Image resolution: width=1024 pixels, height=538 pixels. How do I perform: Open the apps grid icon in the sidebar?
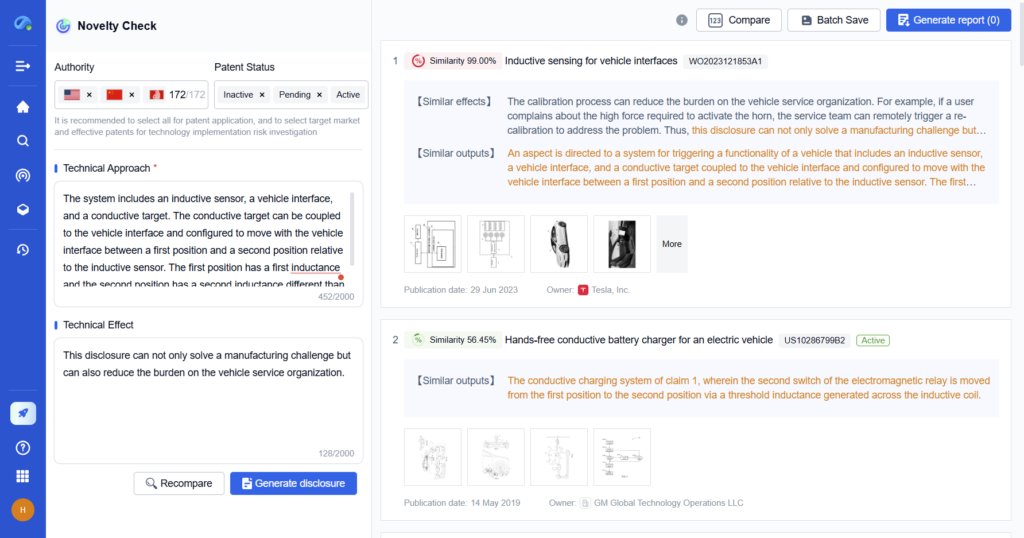[22, 476]
